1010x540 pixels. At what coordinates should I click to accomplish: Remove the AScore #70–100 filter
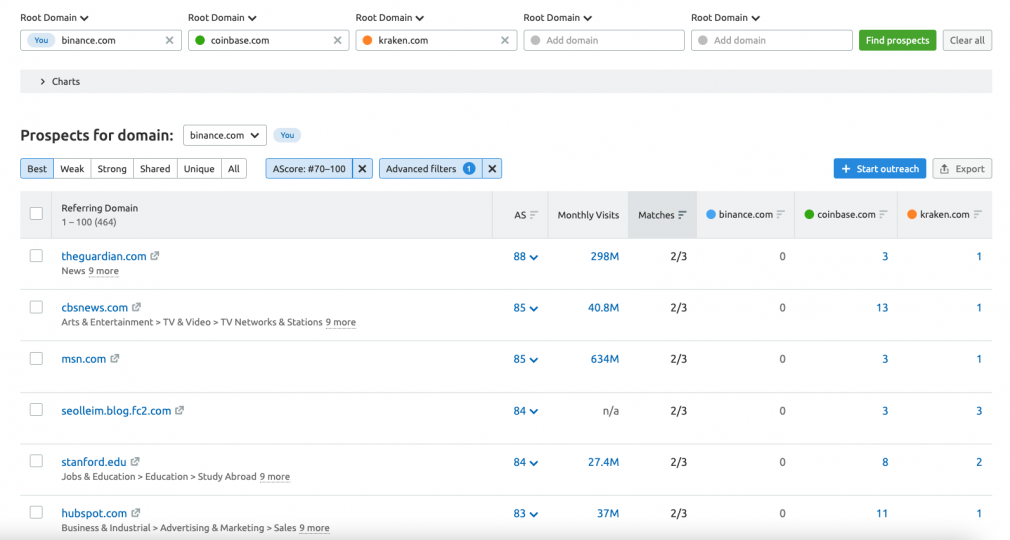coord(363,169)
